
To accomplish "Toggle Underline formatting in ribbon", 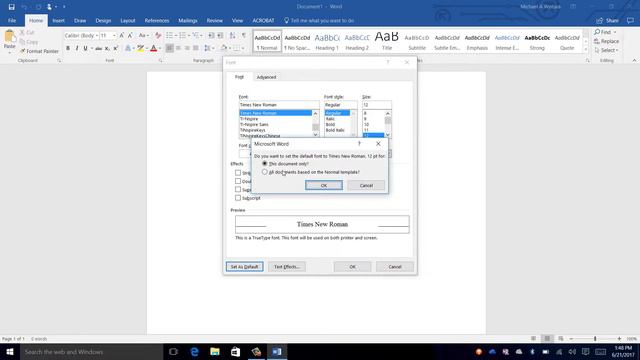I will tap(85, 48).
